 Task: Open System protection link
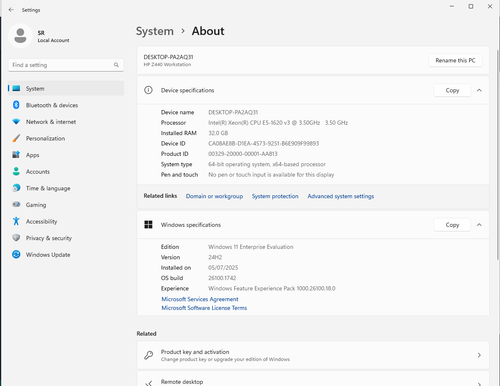(x=275, y=196)
